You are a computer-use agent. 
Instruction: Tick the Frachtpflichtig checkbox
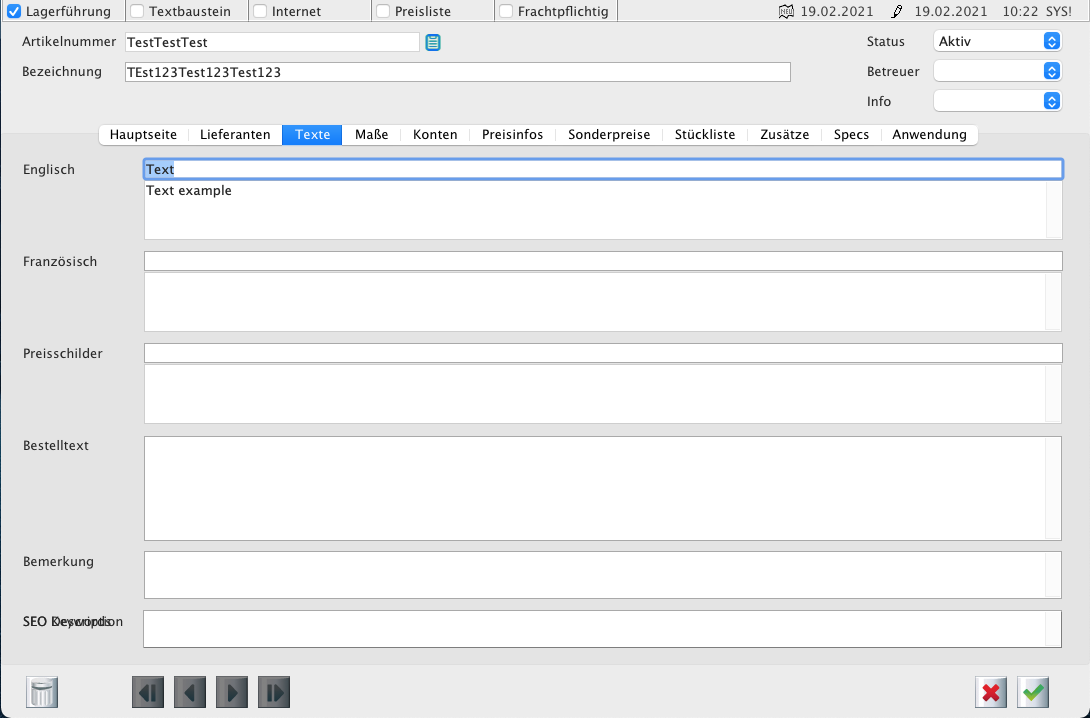point(506,12)
